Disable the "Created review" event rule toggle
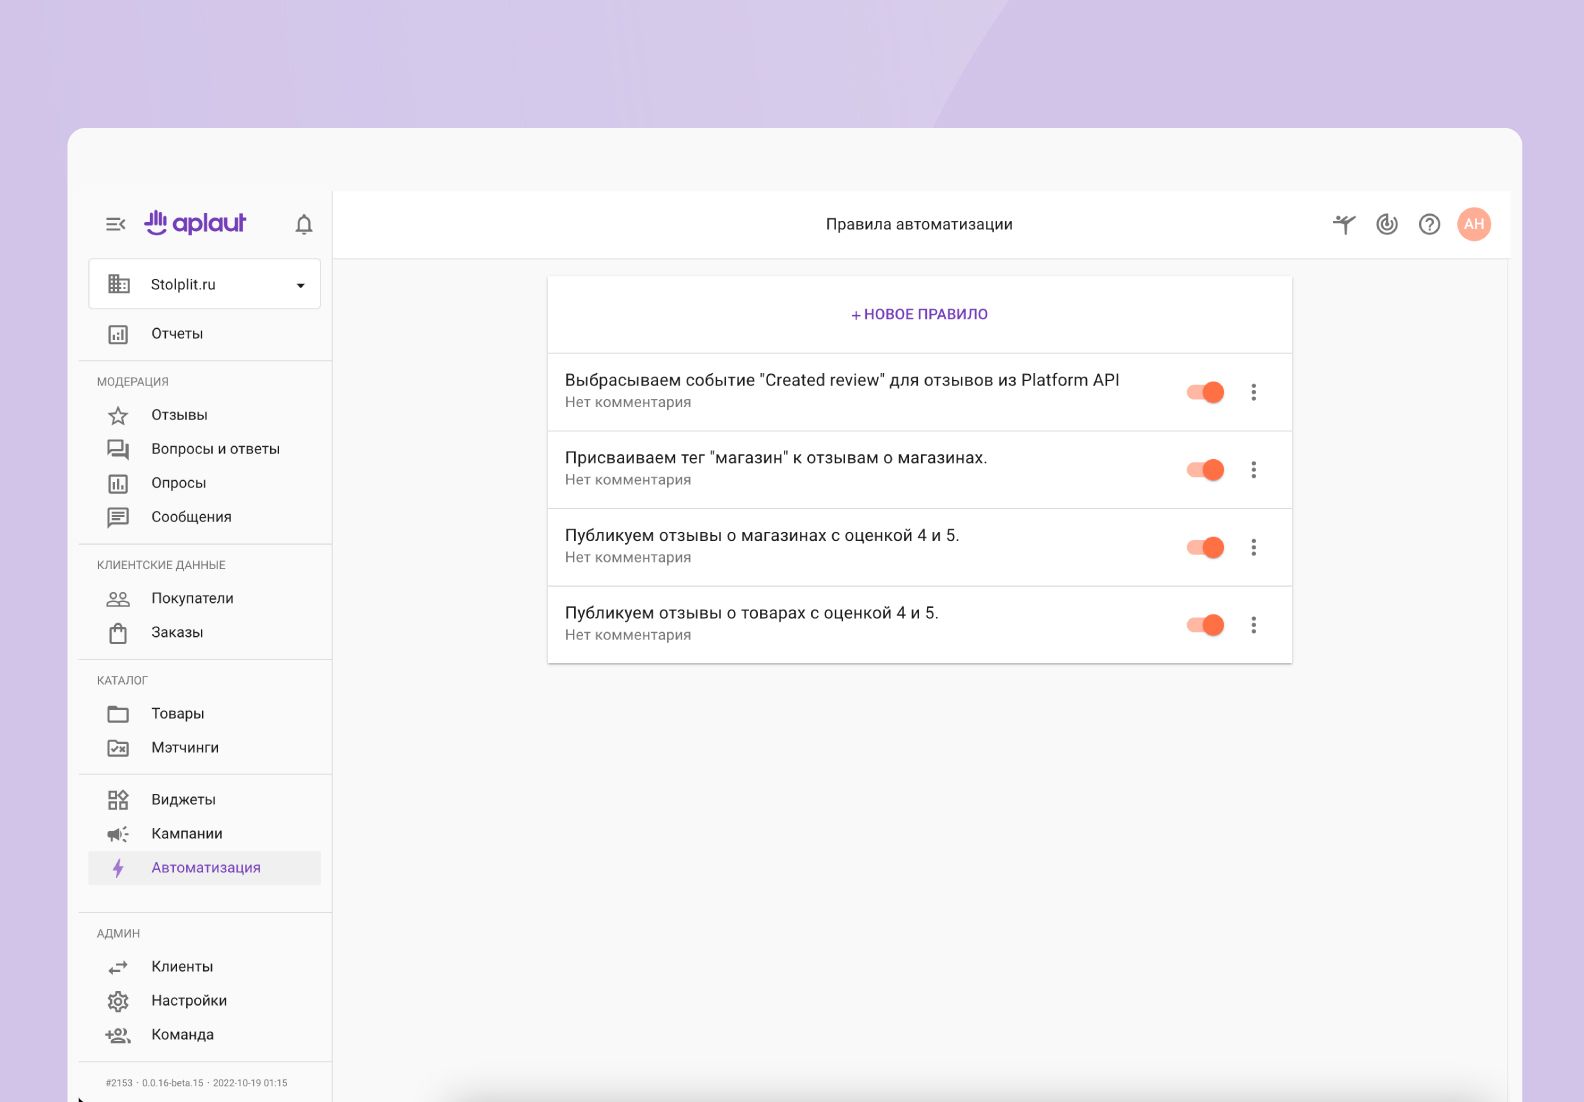1584x1102 pixels. (1205, 392)
